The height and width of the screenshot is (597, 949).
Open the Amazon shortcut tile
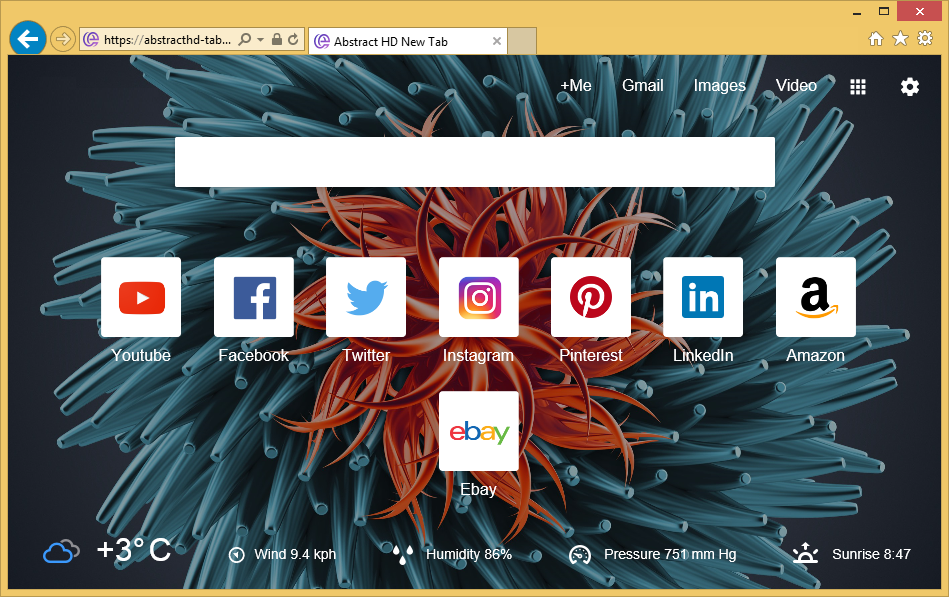(x=816, y=297)
